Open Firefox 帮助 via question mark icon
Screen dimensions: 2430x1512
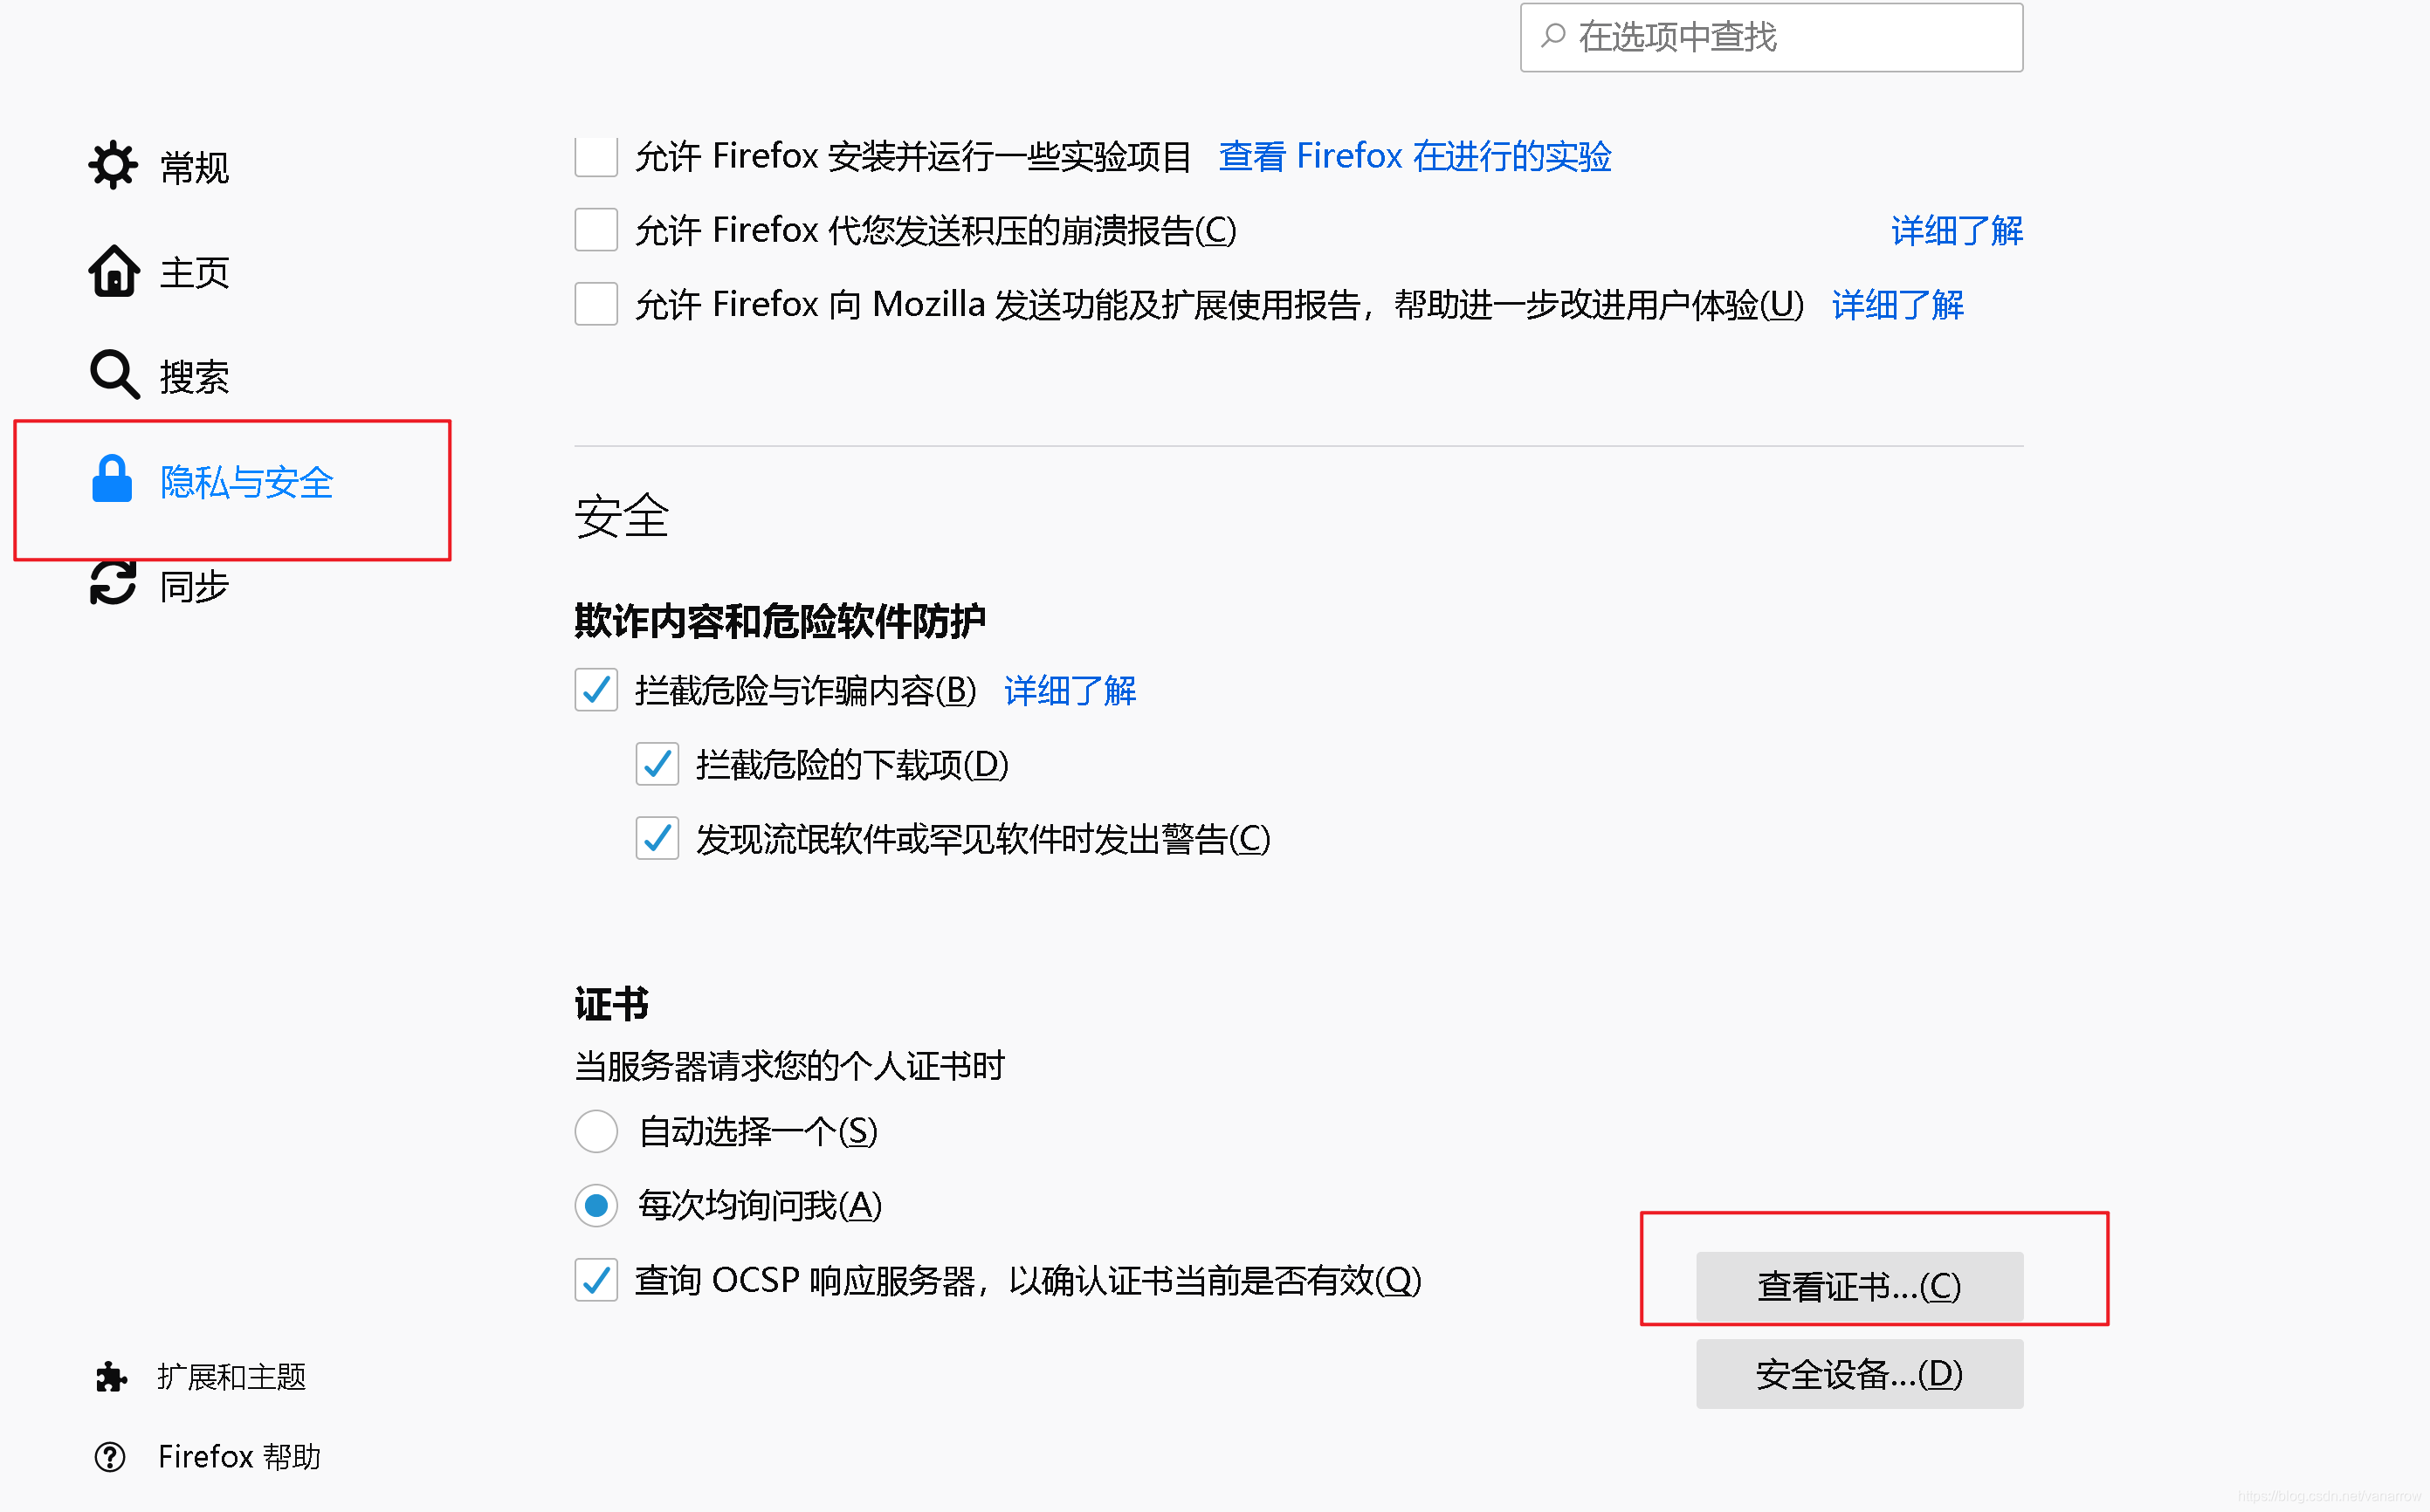(x=110, y=1457)
